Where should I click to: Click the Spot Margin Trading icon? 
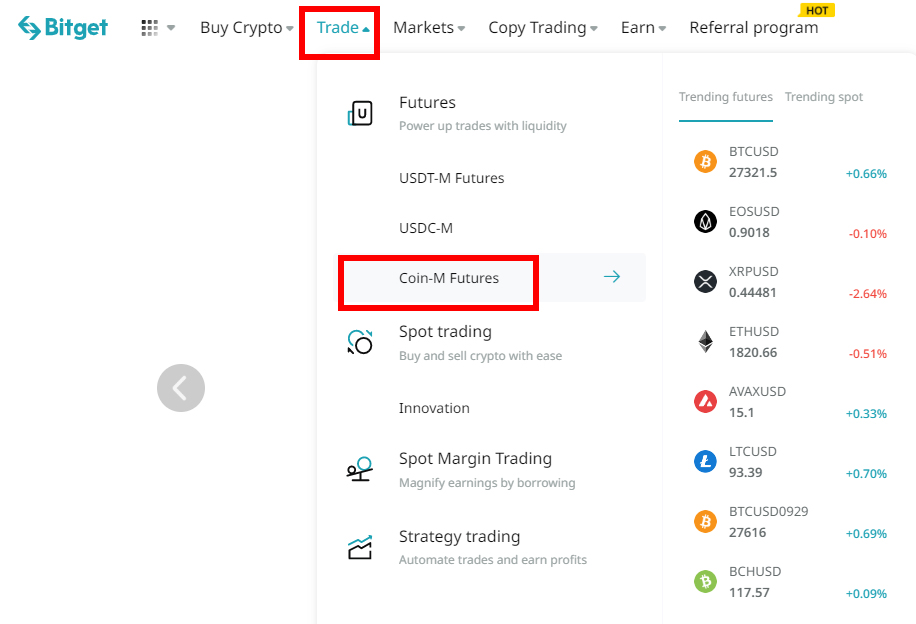coord(360,469)
